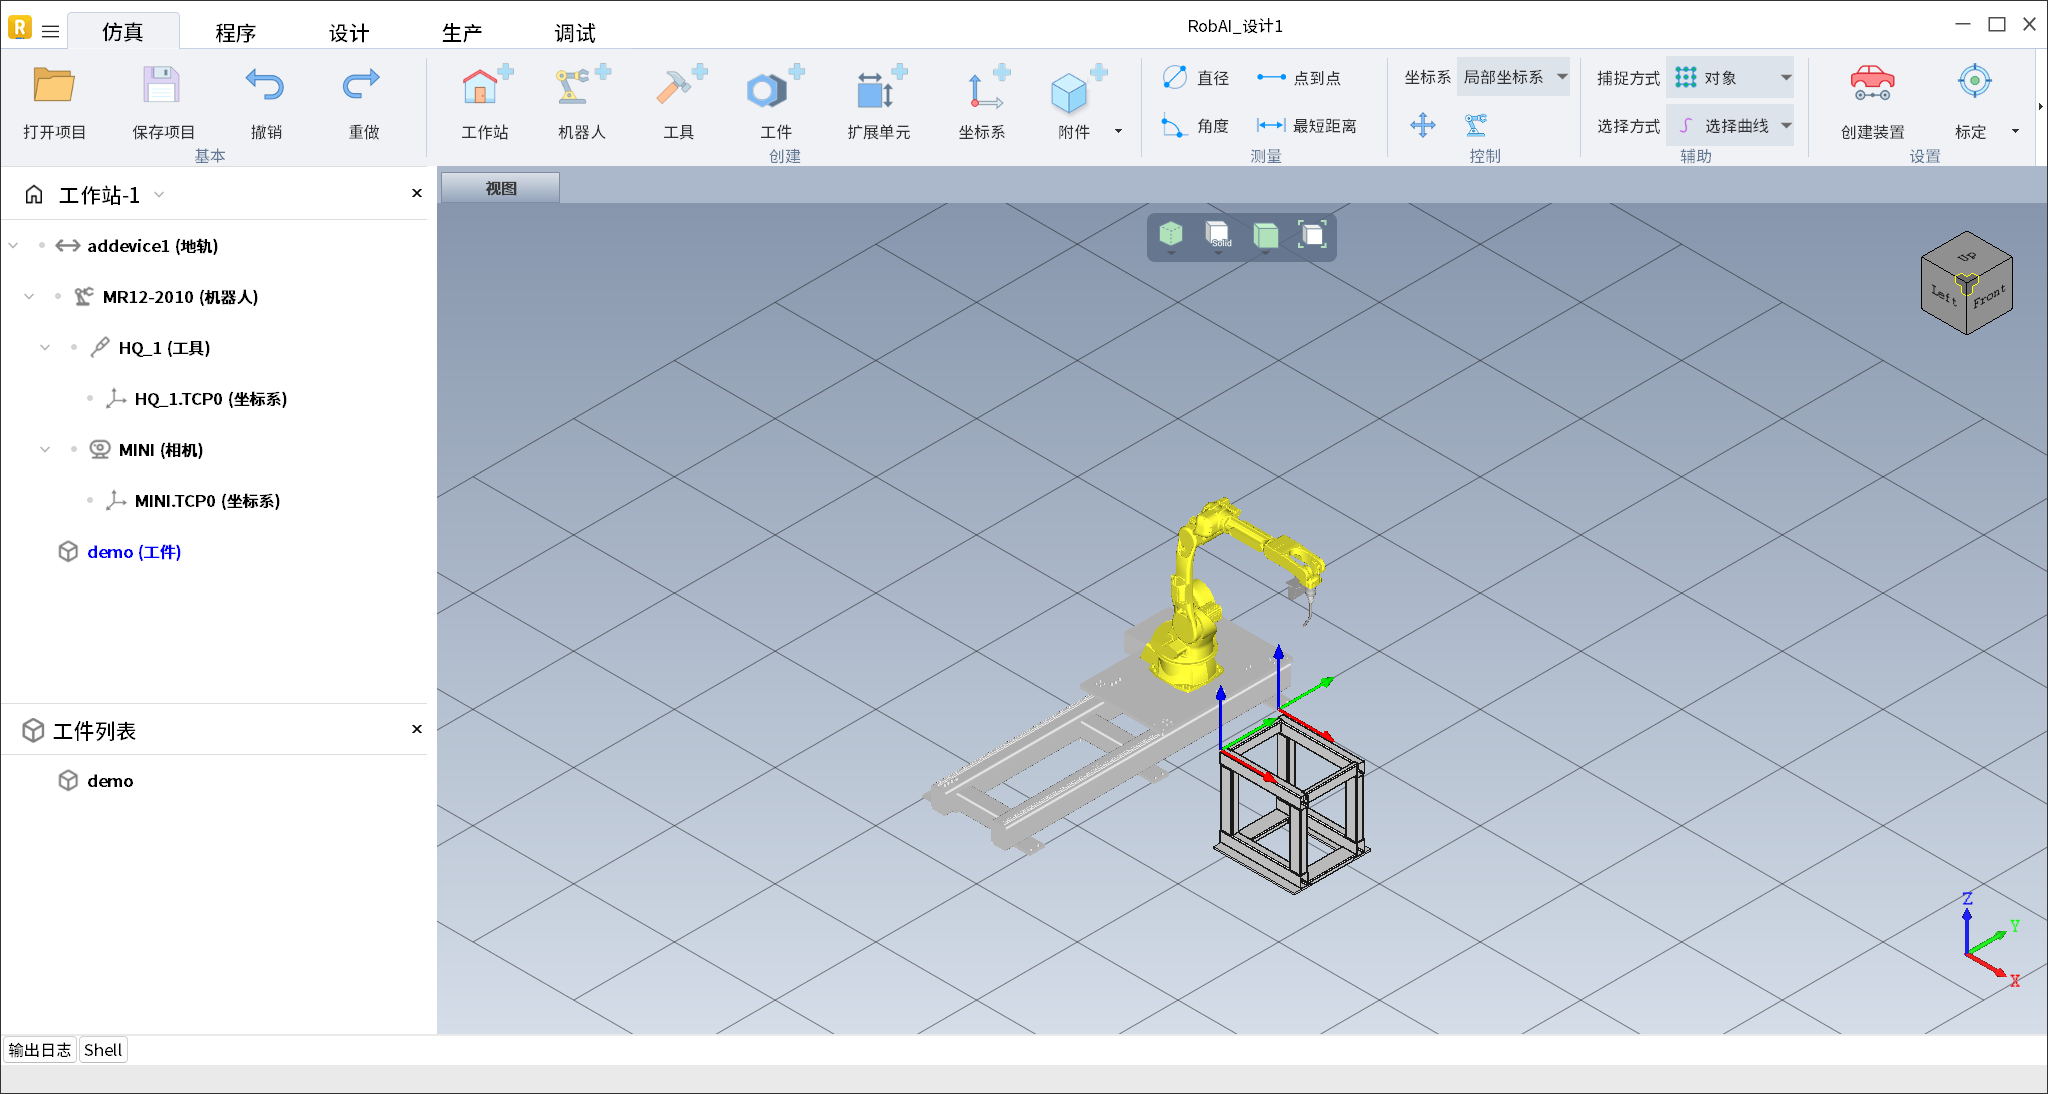2048x1094 pixels.
Task: Open the Shell panel button
Action: (103, 1050)
